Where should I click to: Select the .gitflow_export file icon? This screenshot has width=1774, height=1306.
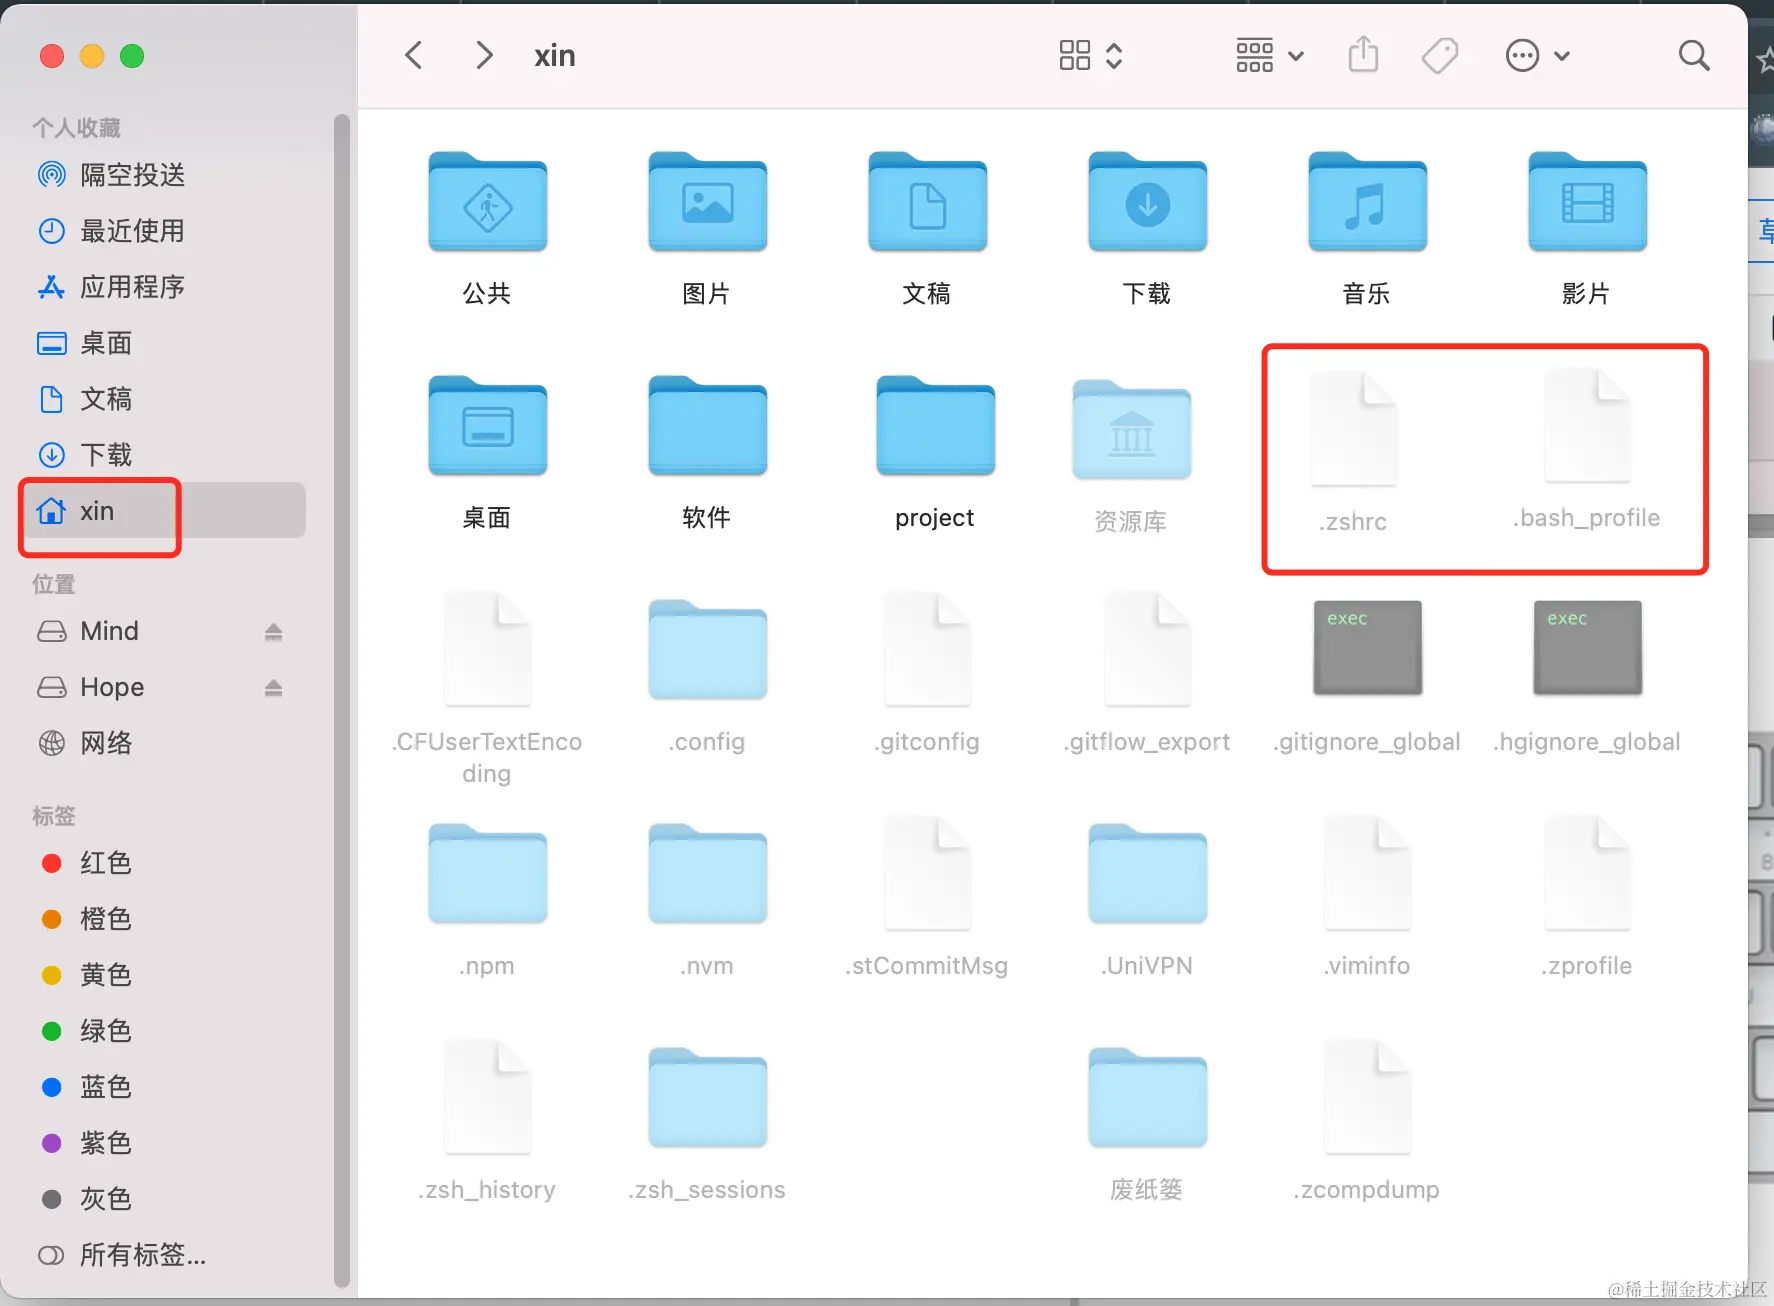click(x=1147, y=649)
